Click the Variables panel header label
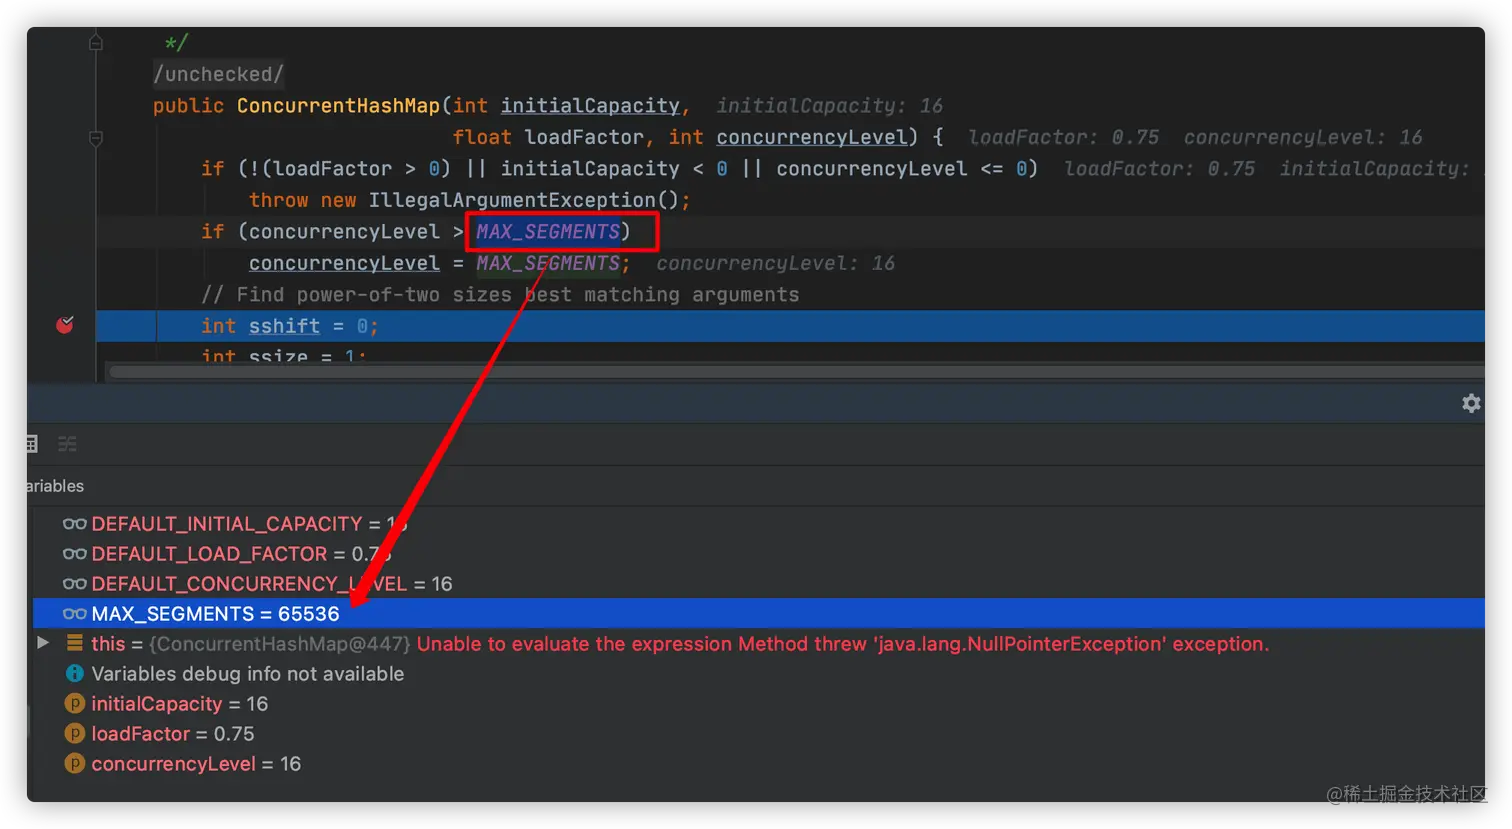 [x=55, y=486]
